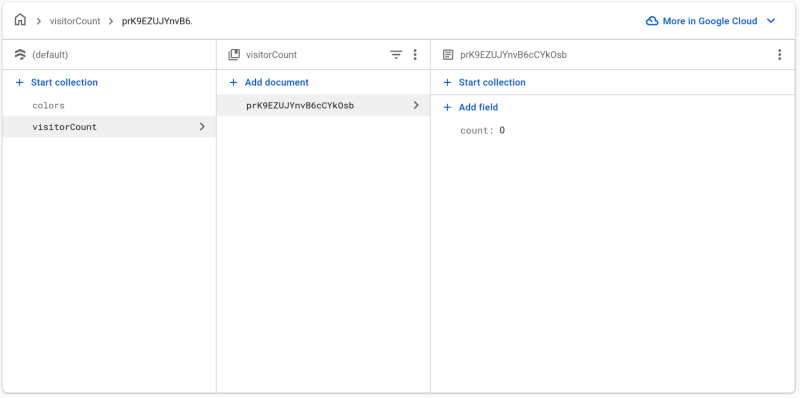Expand the prK9EZUJYnvB6cCYkOsb document chevron
This screenshot has height=398, width=800.
(416, 105)
